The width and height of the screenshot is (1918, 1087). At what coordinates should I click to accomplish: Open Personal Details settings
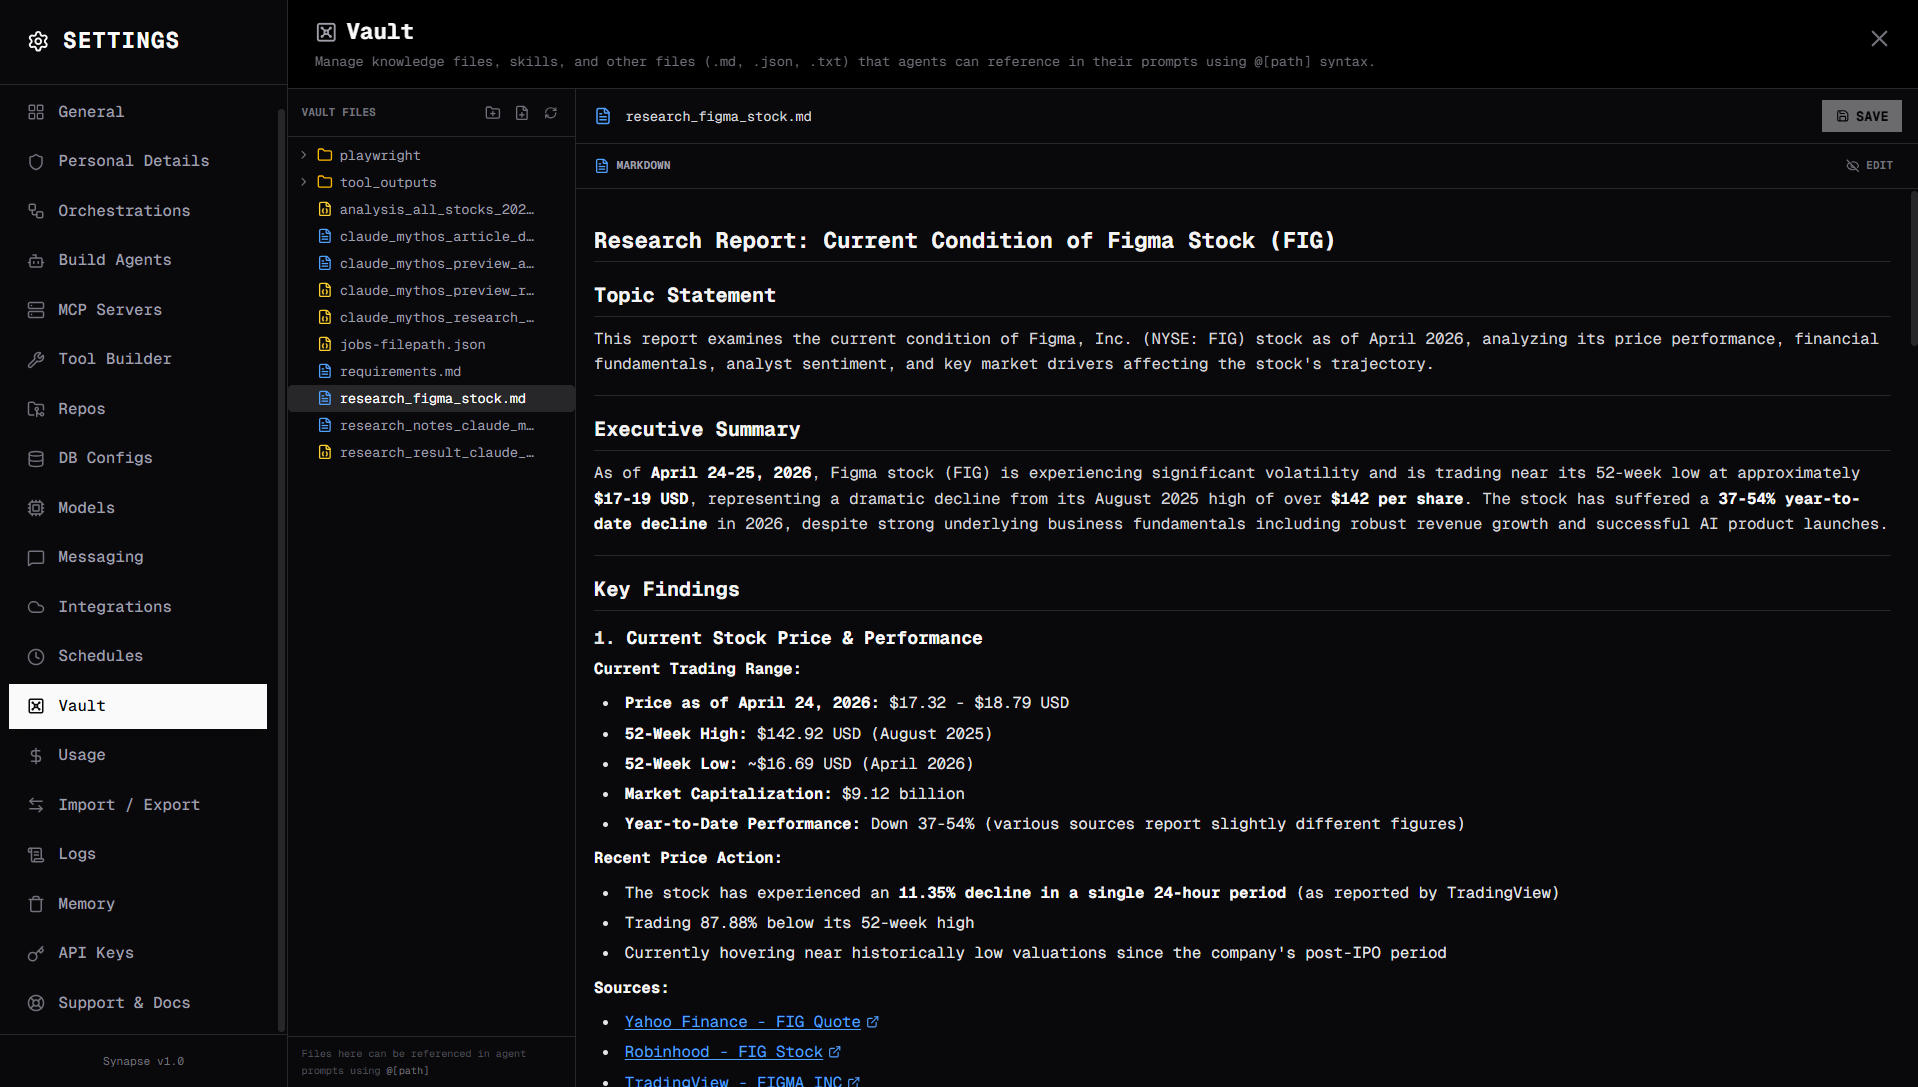click(138, 161)
